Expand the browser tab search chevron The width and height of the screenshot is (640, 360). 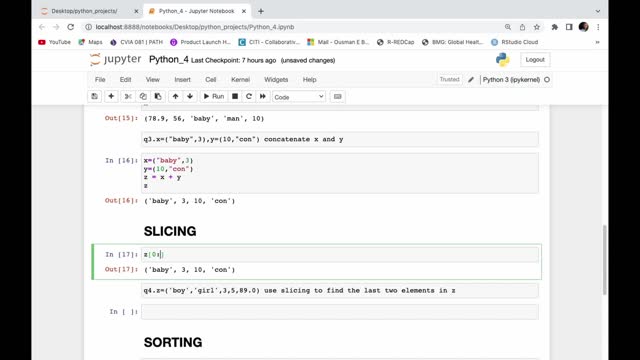point(598,11)
